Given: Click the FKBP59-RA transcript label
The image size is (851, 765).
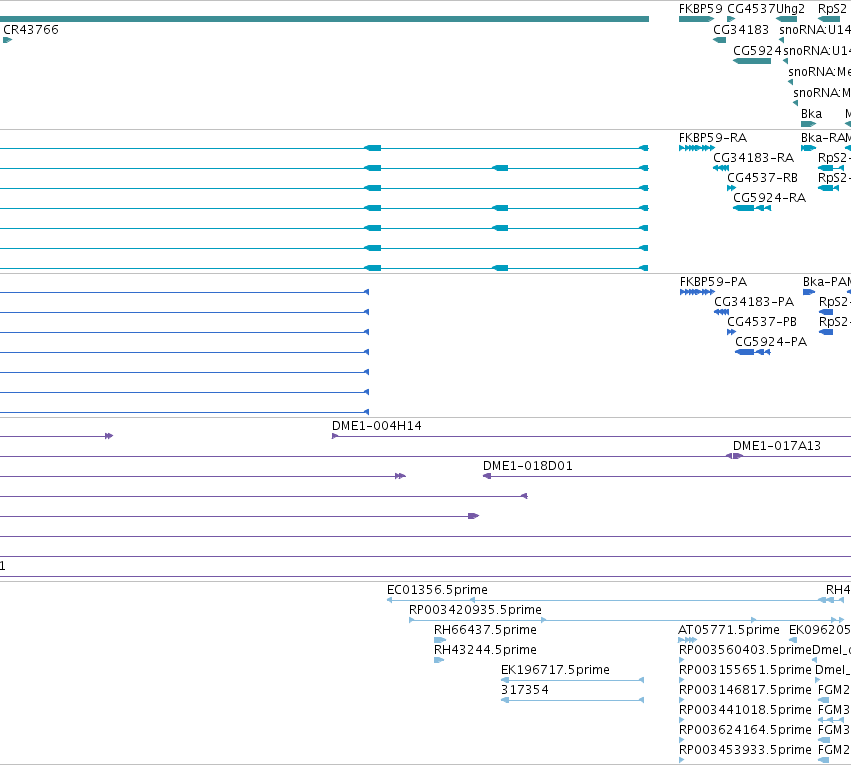Looking at the screenshot, I should tap(713, 138).
